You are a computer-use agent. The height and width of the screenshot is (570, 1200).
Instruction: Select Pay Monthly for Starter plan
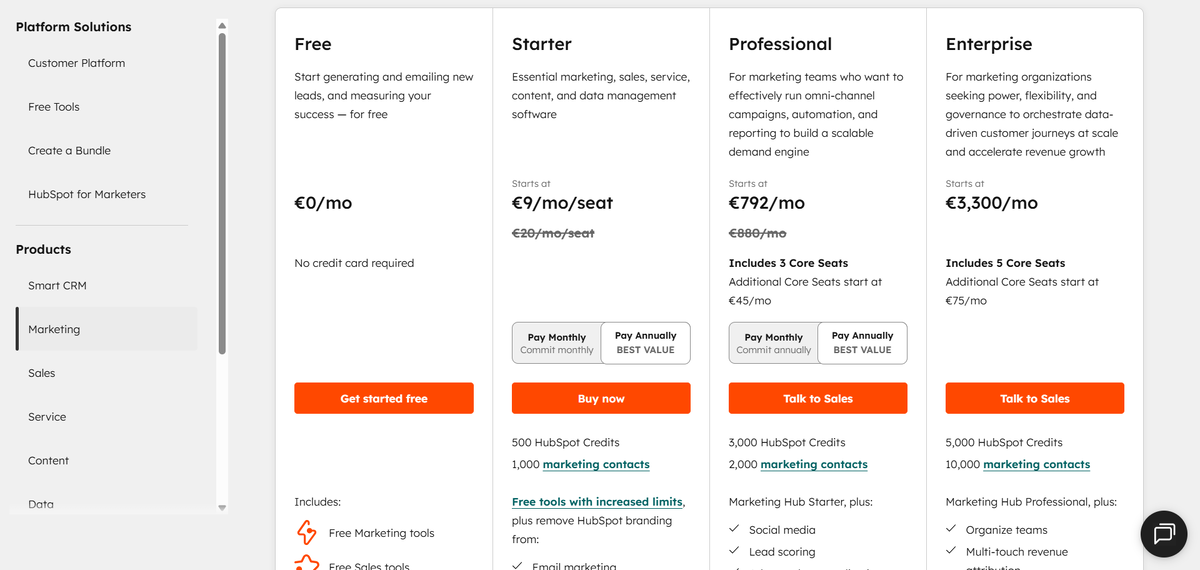coord(557,343)
